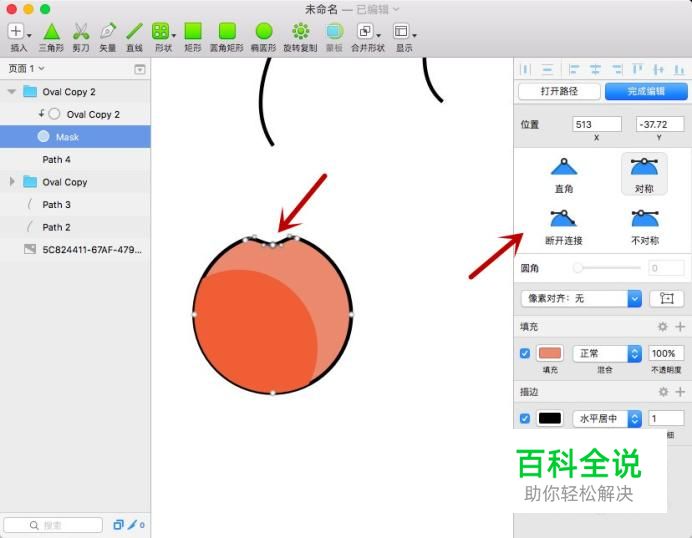Add a new border with plus icon

(x=680, y=391)
